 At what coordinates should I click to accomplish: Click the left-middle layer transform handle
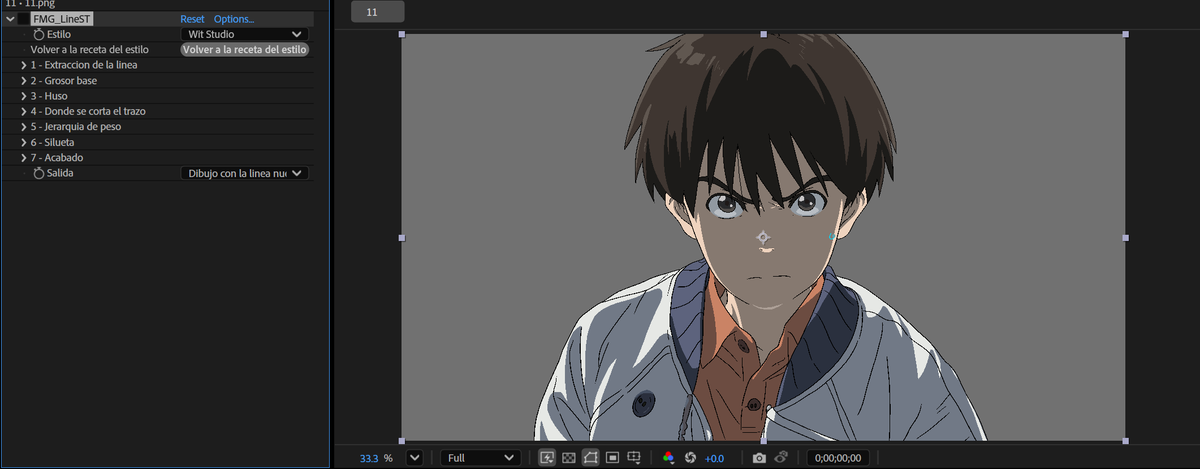402,238
